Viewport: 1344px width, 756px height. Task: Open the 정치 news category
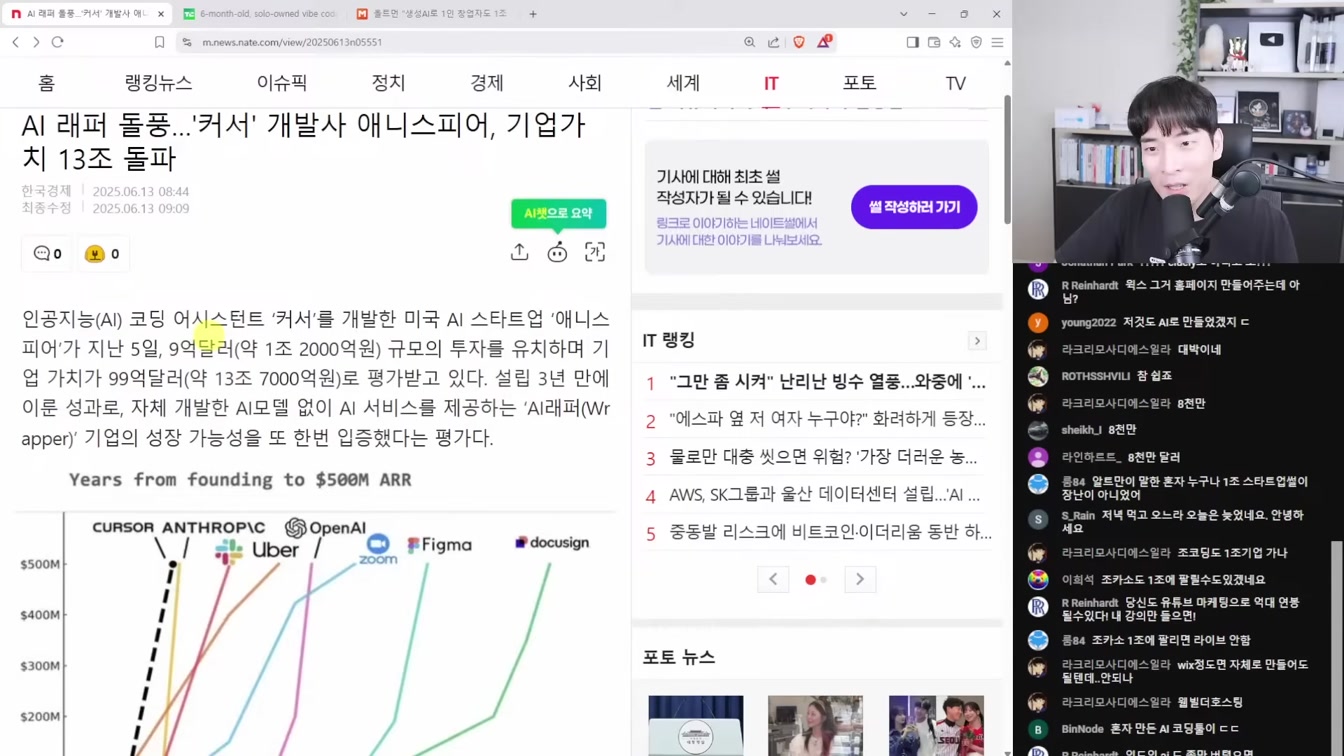[x=388, y=83]
